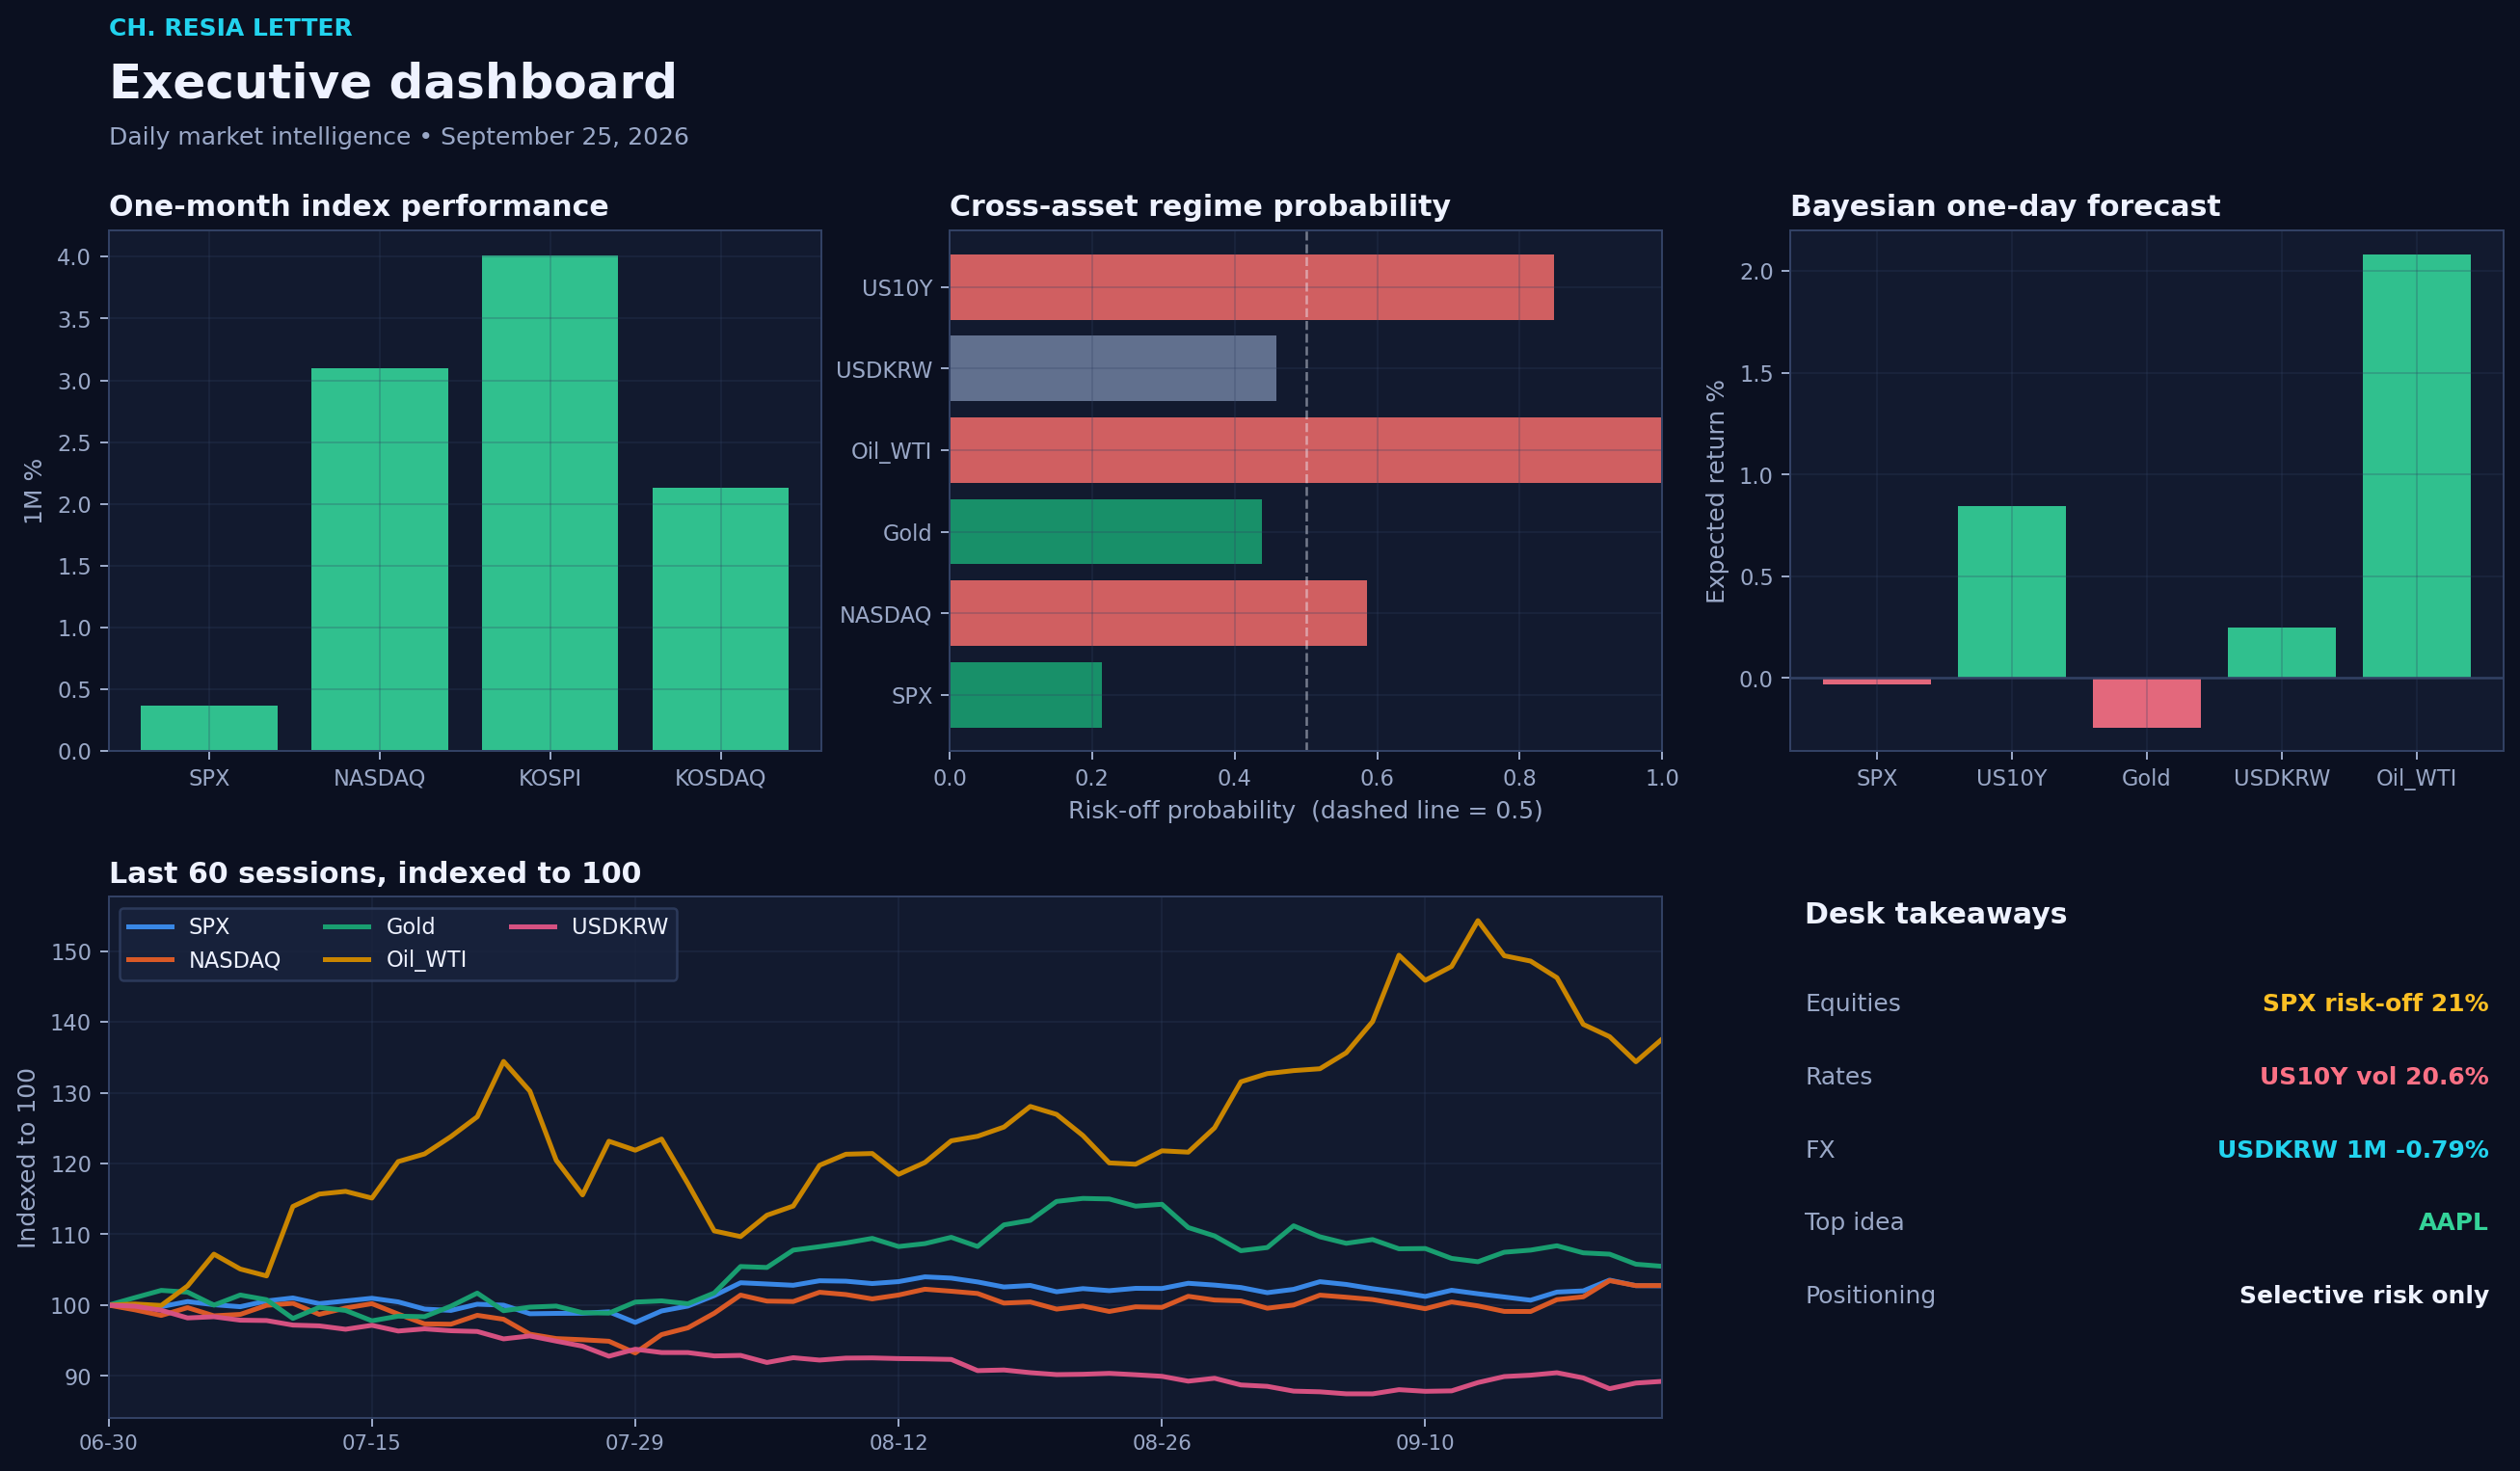Select the KOSPI bar in one-month performance chart
This screenshot has height=1471, width=2520.
pos(550,503)
